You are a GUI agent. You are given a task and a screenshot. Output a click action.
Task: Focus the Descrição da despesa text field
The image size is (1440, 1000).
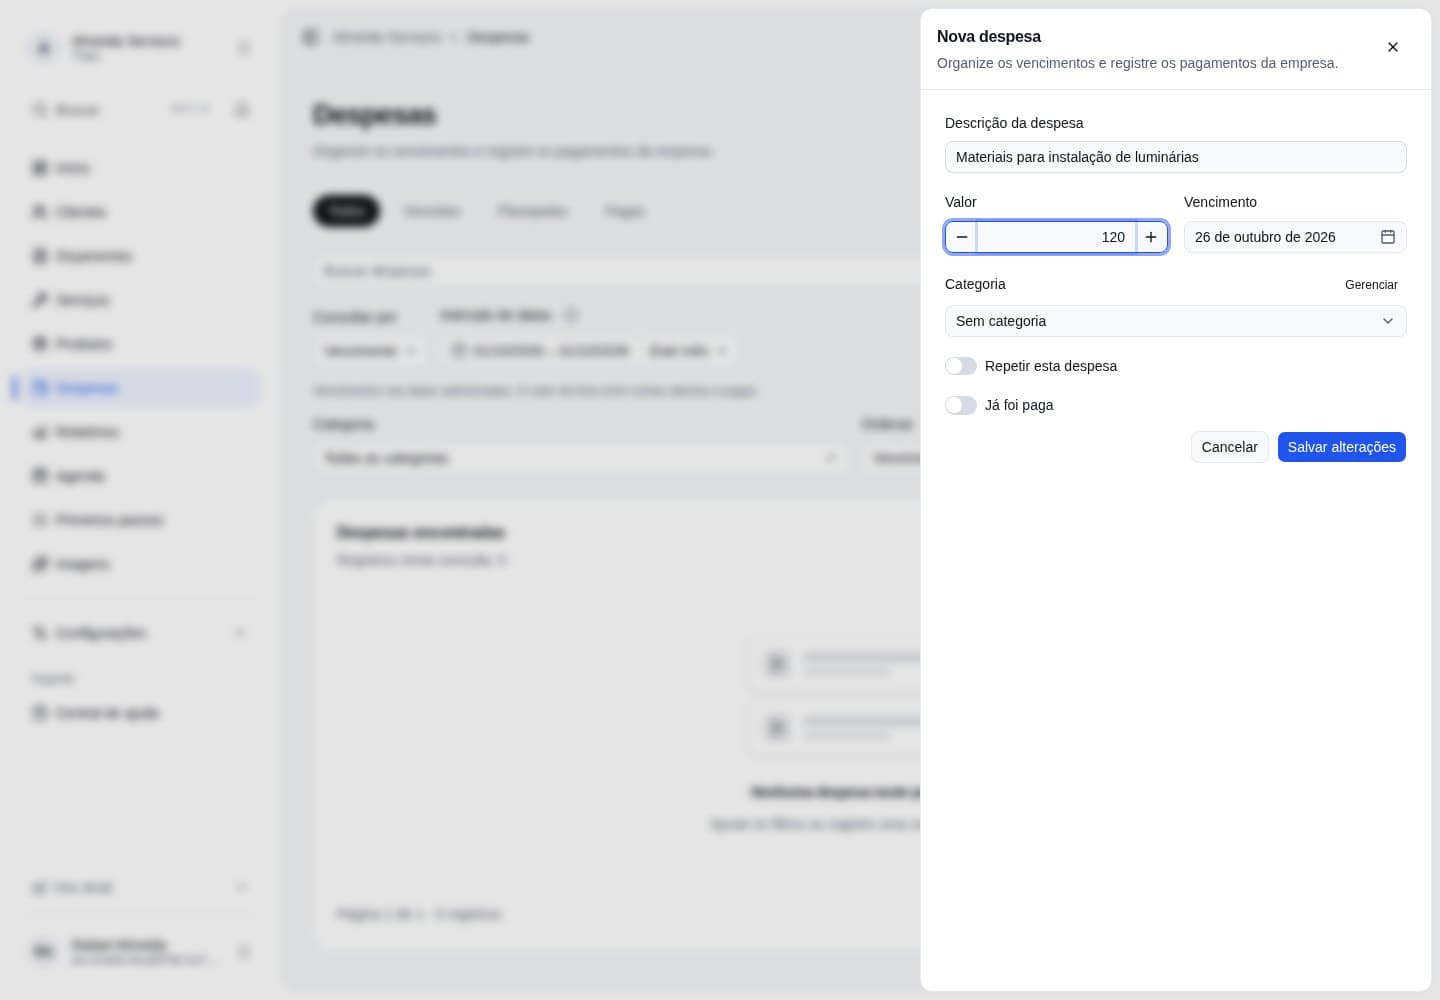point(1175,157)
